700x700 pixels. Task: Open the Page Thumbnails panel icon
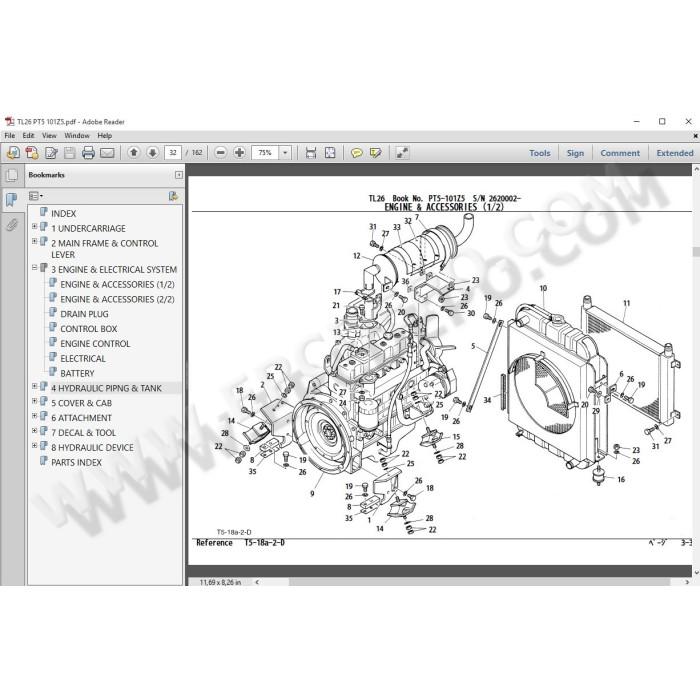click(12, 175)
